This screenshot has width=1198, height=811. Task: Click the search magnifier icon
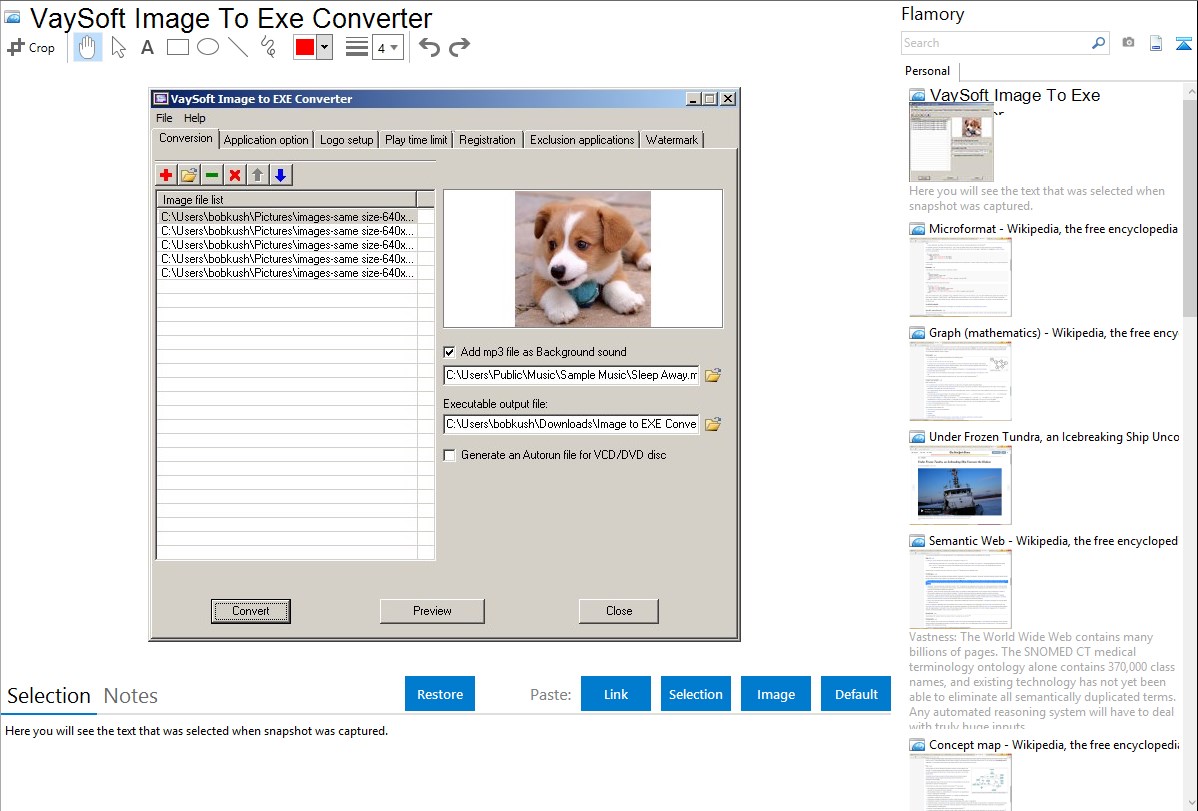[1098, 43]
